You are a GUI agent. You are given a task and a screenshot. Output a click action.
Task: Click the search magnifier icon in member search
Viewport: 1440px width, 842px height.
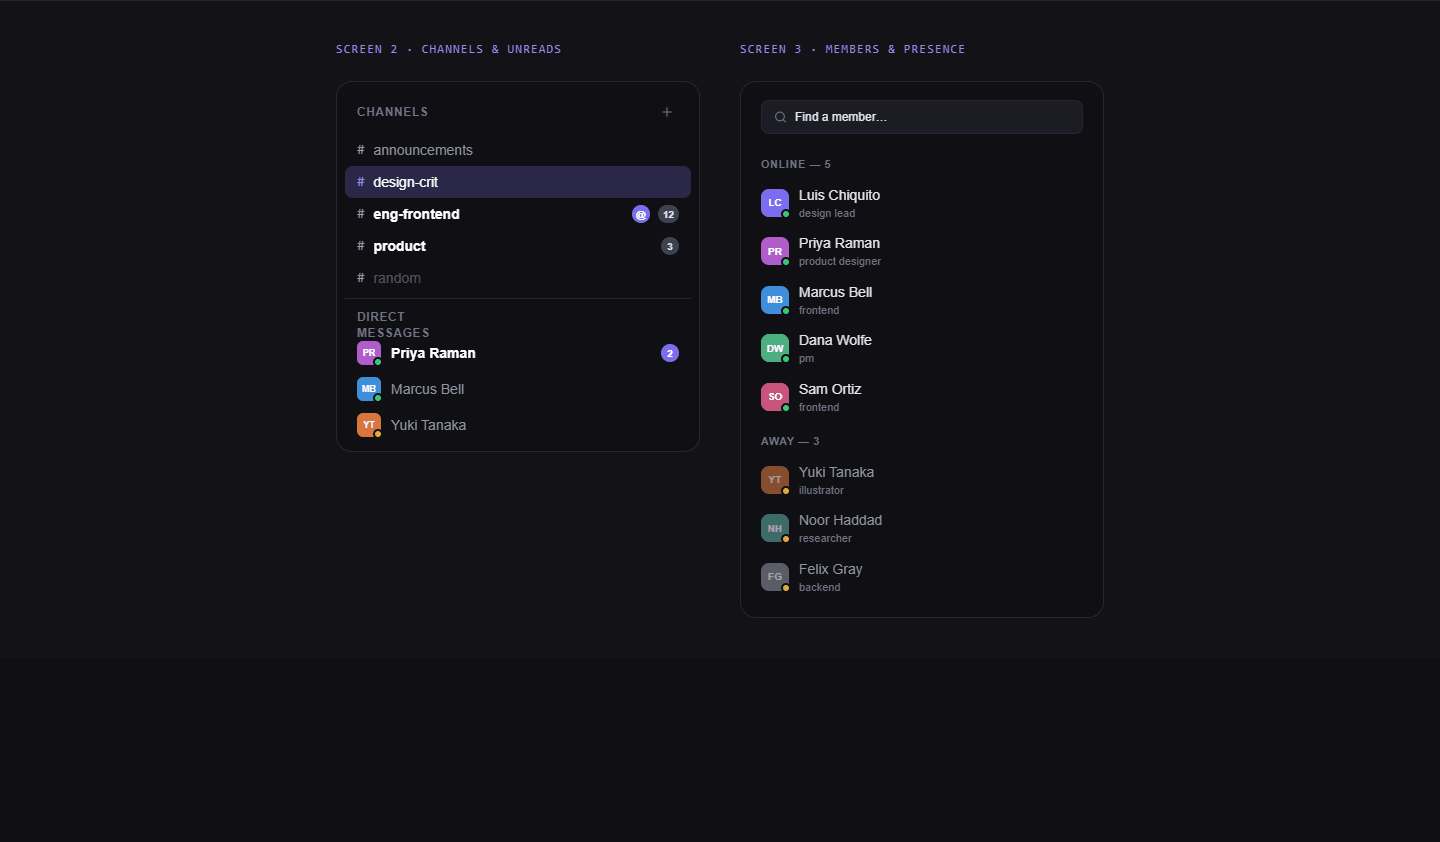coord(780,117)
